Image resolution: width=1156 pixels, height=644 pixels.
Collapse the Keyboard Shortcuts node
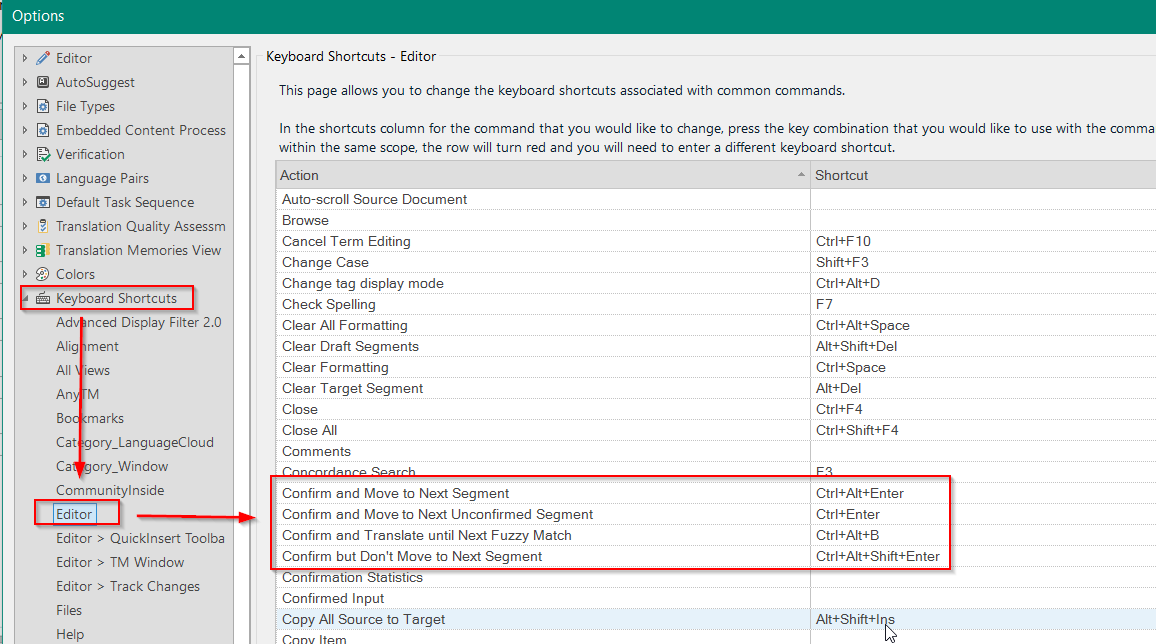click(25, 298)
